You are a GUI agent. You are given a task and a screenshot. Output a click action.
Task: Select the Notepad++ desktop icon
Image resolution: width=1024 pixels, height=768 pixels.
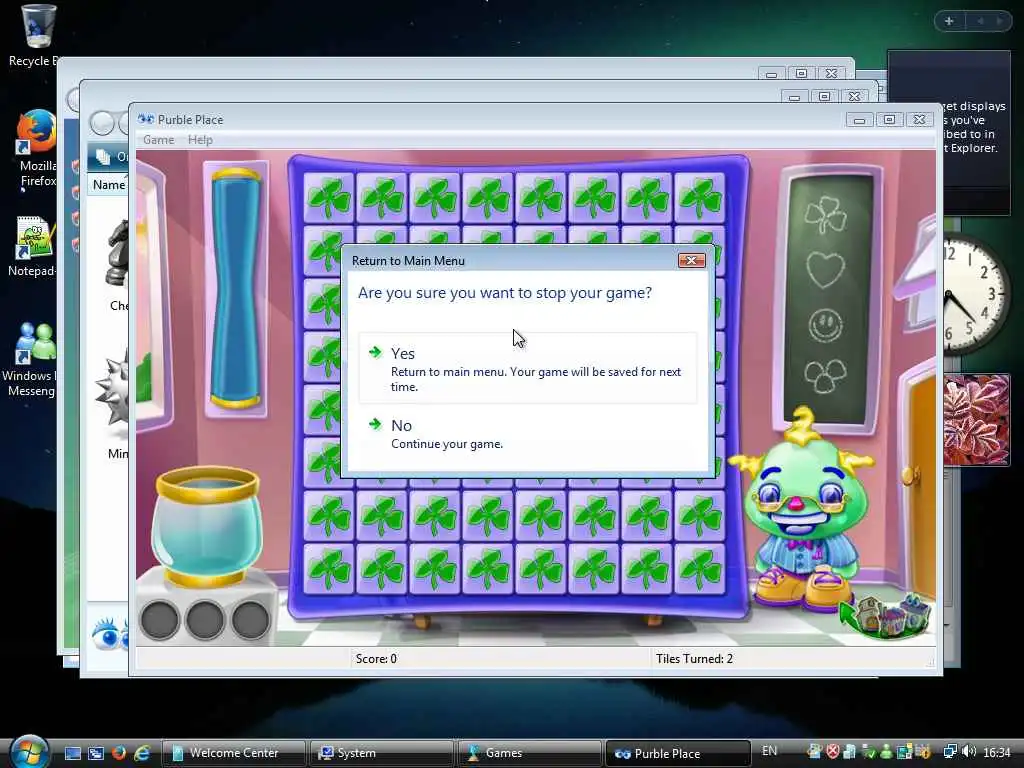tap(33, 247)
